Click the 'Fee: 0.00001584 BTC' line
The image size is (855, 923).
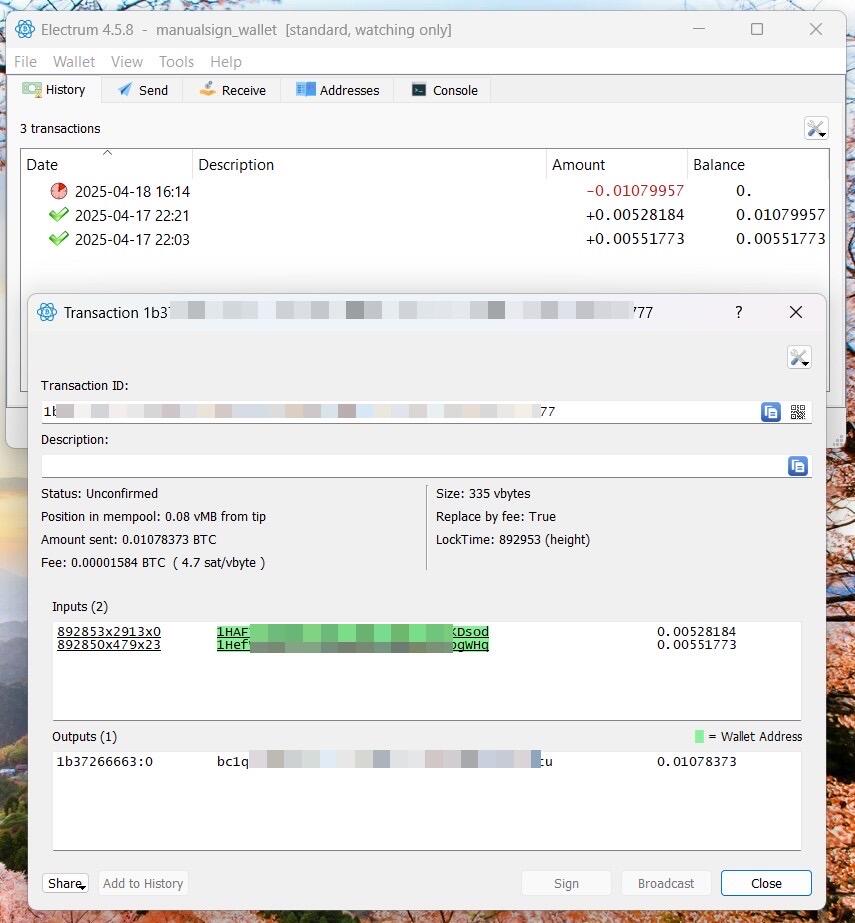[x=153, y=563]
